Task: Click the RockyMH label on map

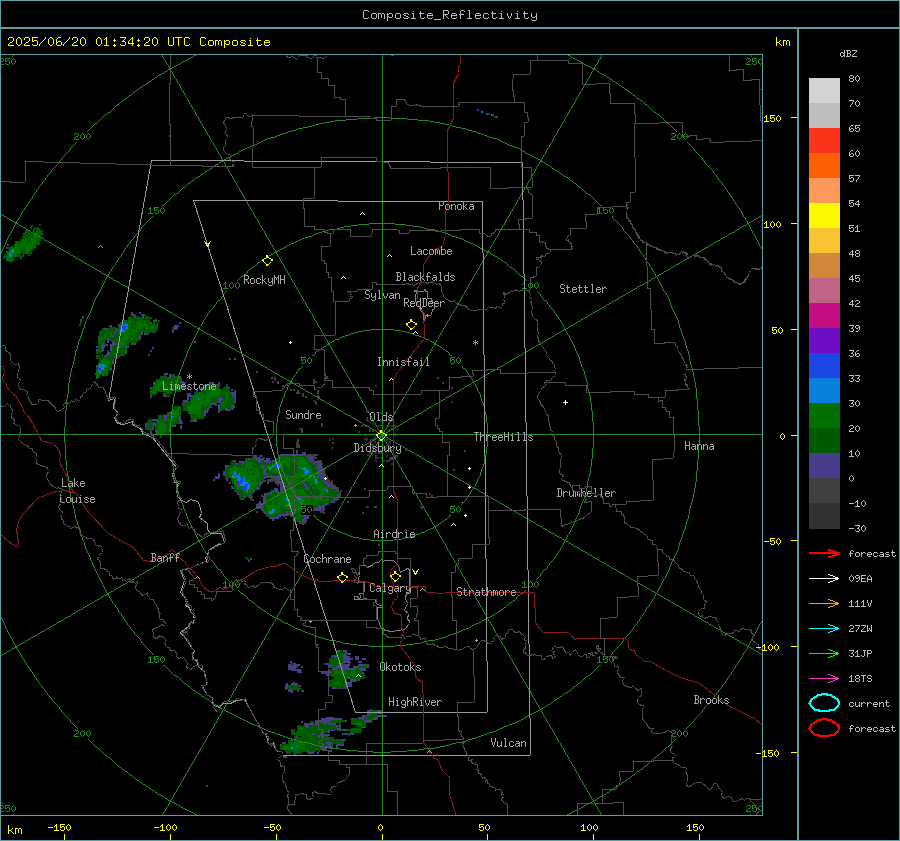Action: click(x=264, y=280)
